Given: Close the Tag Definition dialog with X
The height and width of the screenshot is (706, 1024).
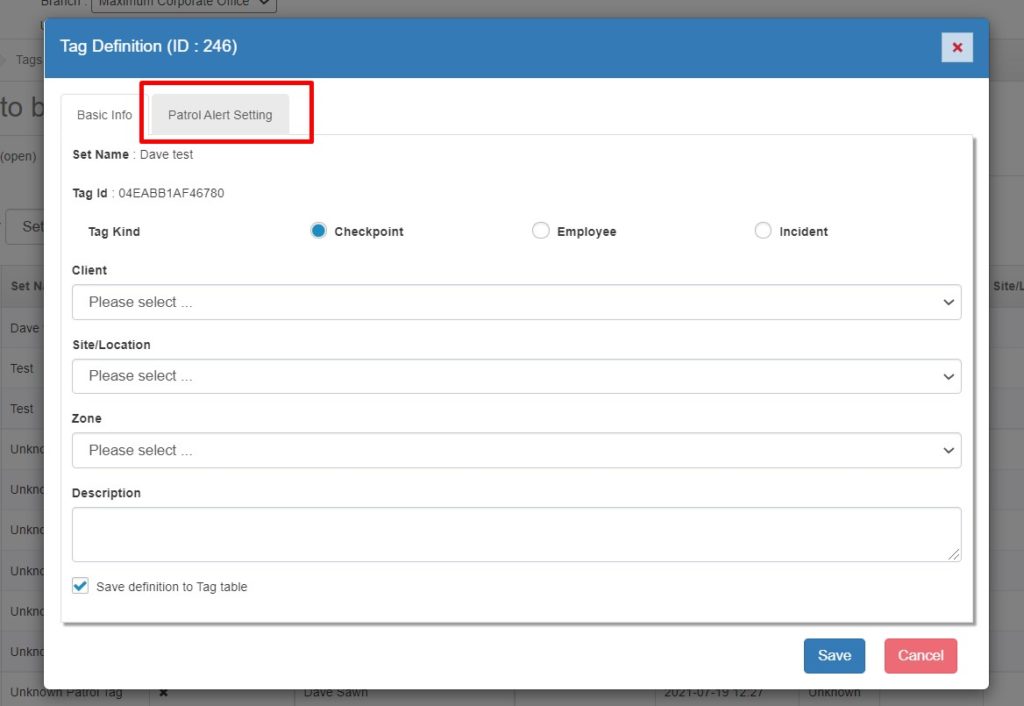Looking at the screenshot, I should point(957,47).
